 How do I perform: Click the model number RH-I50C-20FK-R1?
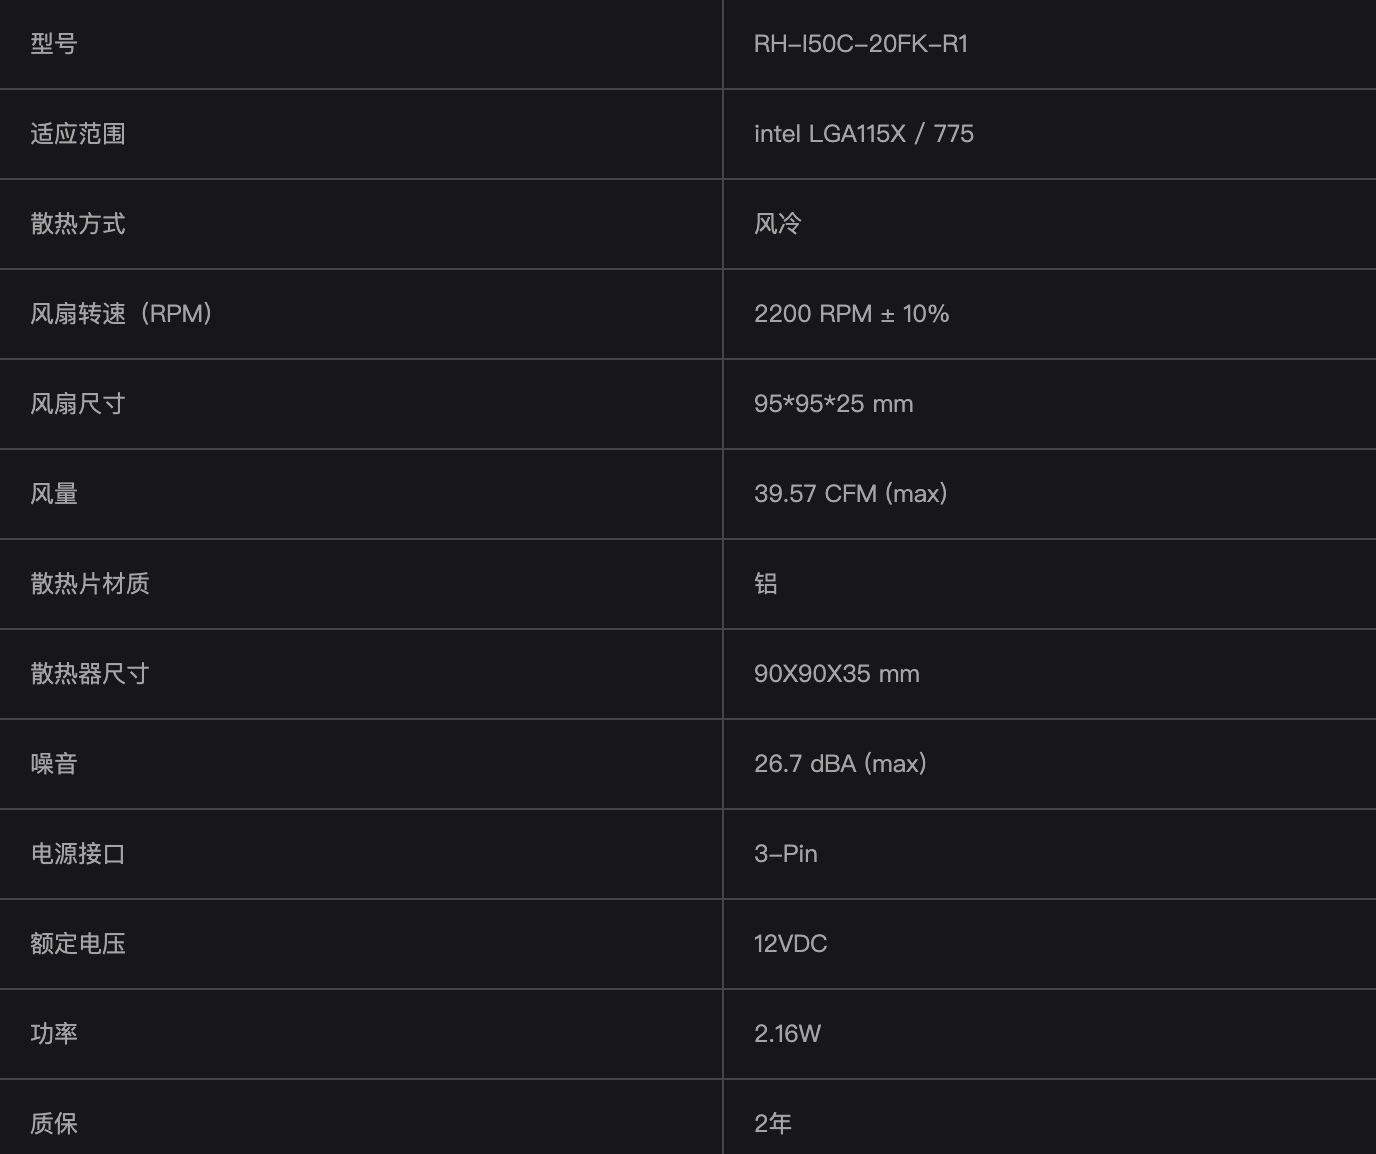tap(860, 44)
